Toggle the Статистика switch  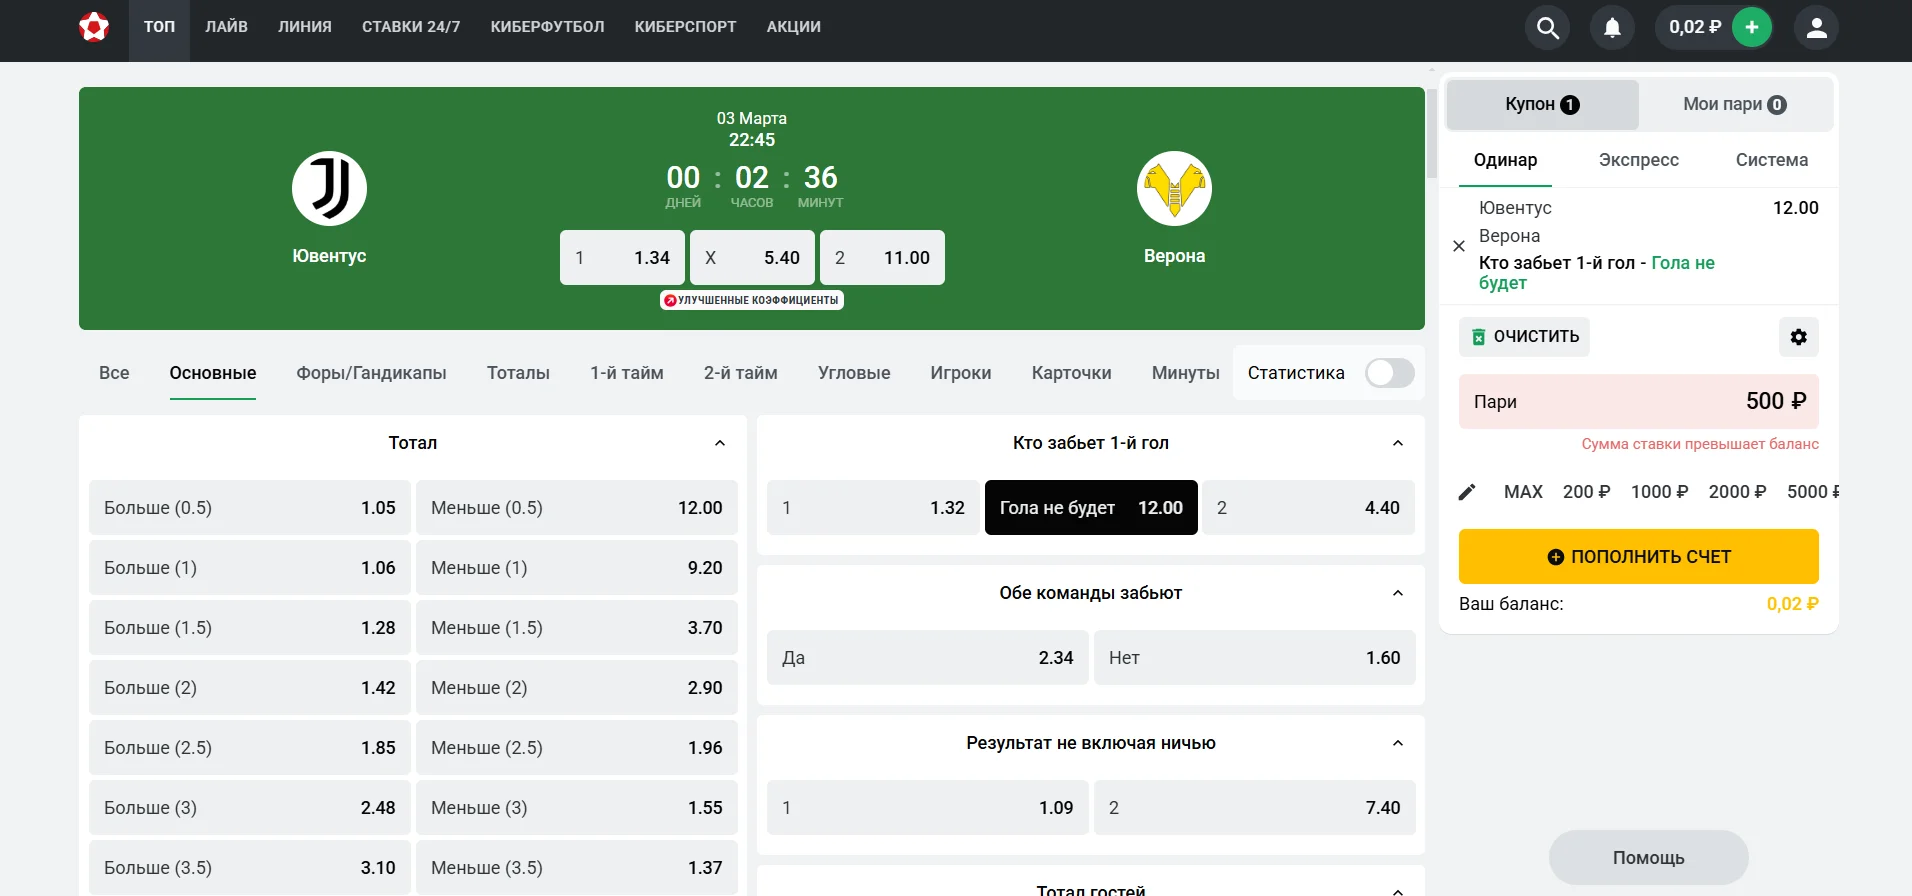click(1389, 373)
